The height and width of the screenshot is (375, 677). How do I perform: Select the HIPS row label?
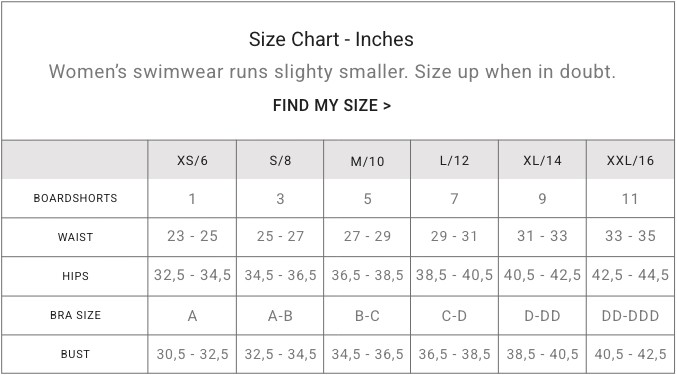click(x=75, y=276)
